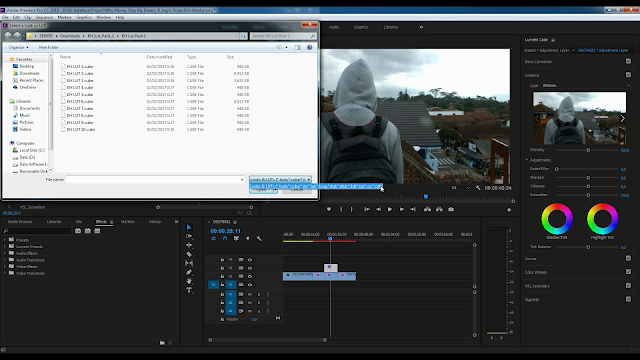Open Program monitor settings wrench
This screenshot has height=360, width=640.
click(478, 188)
